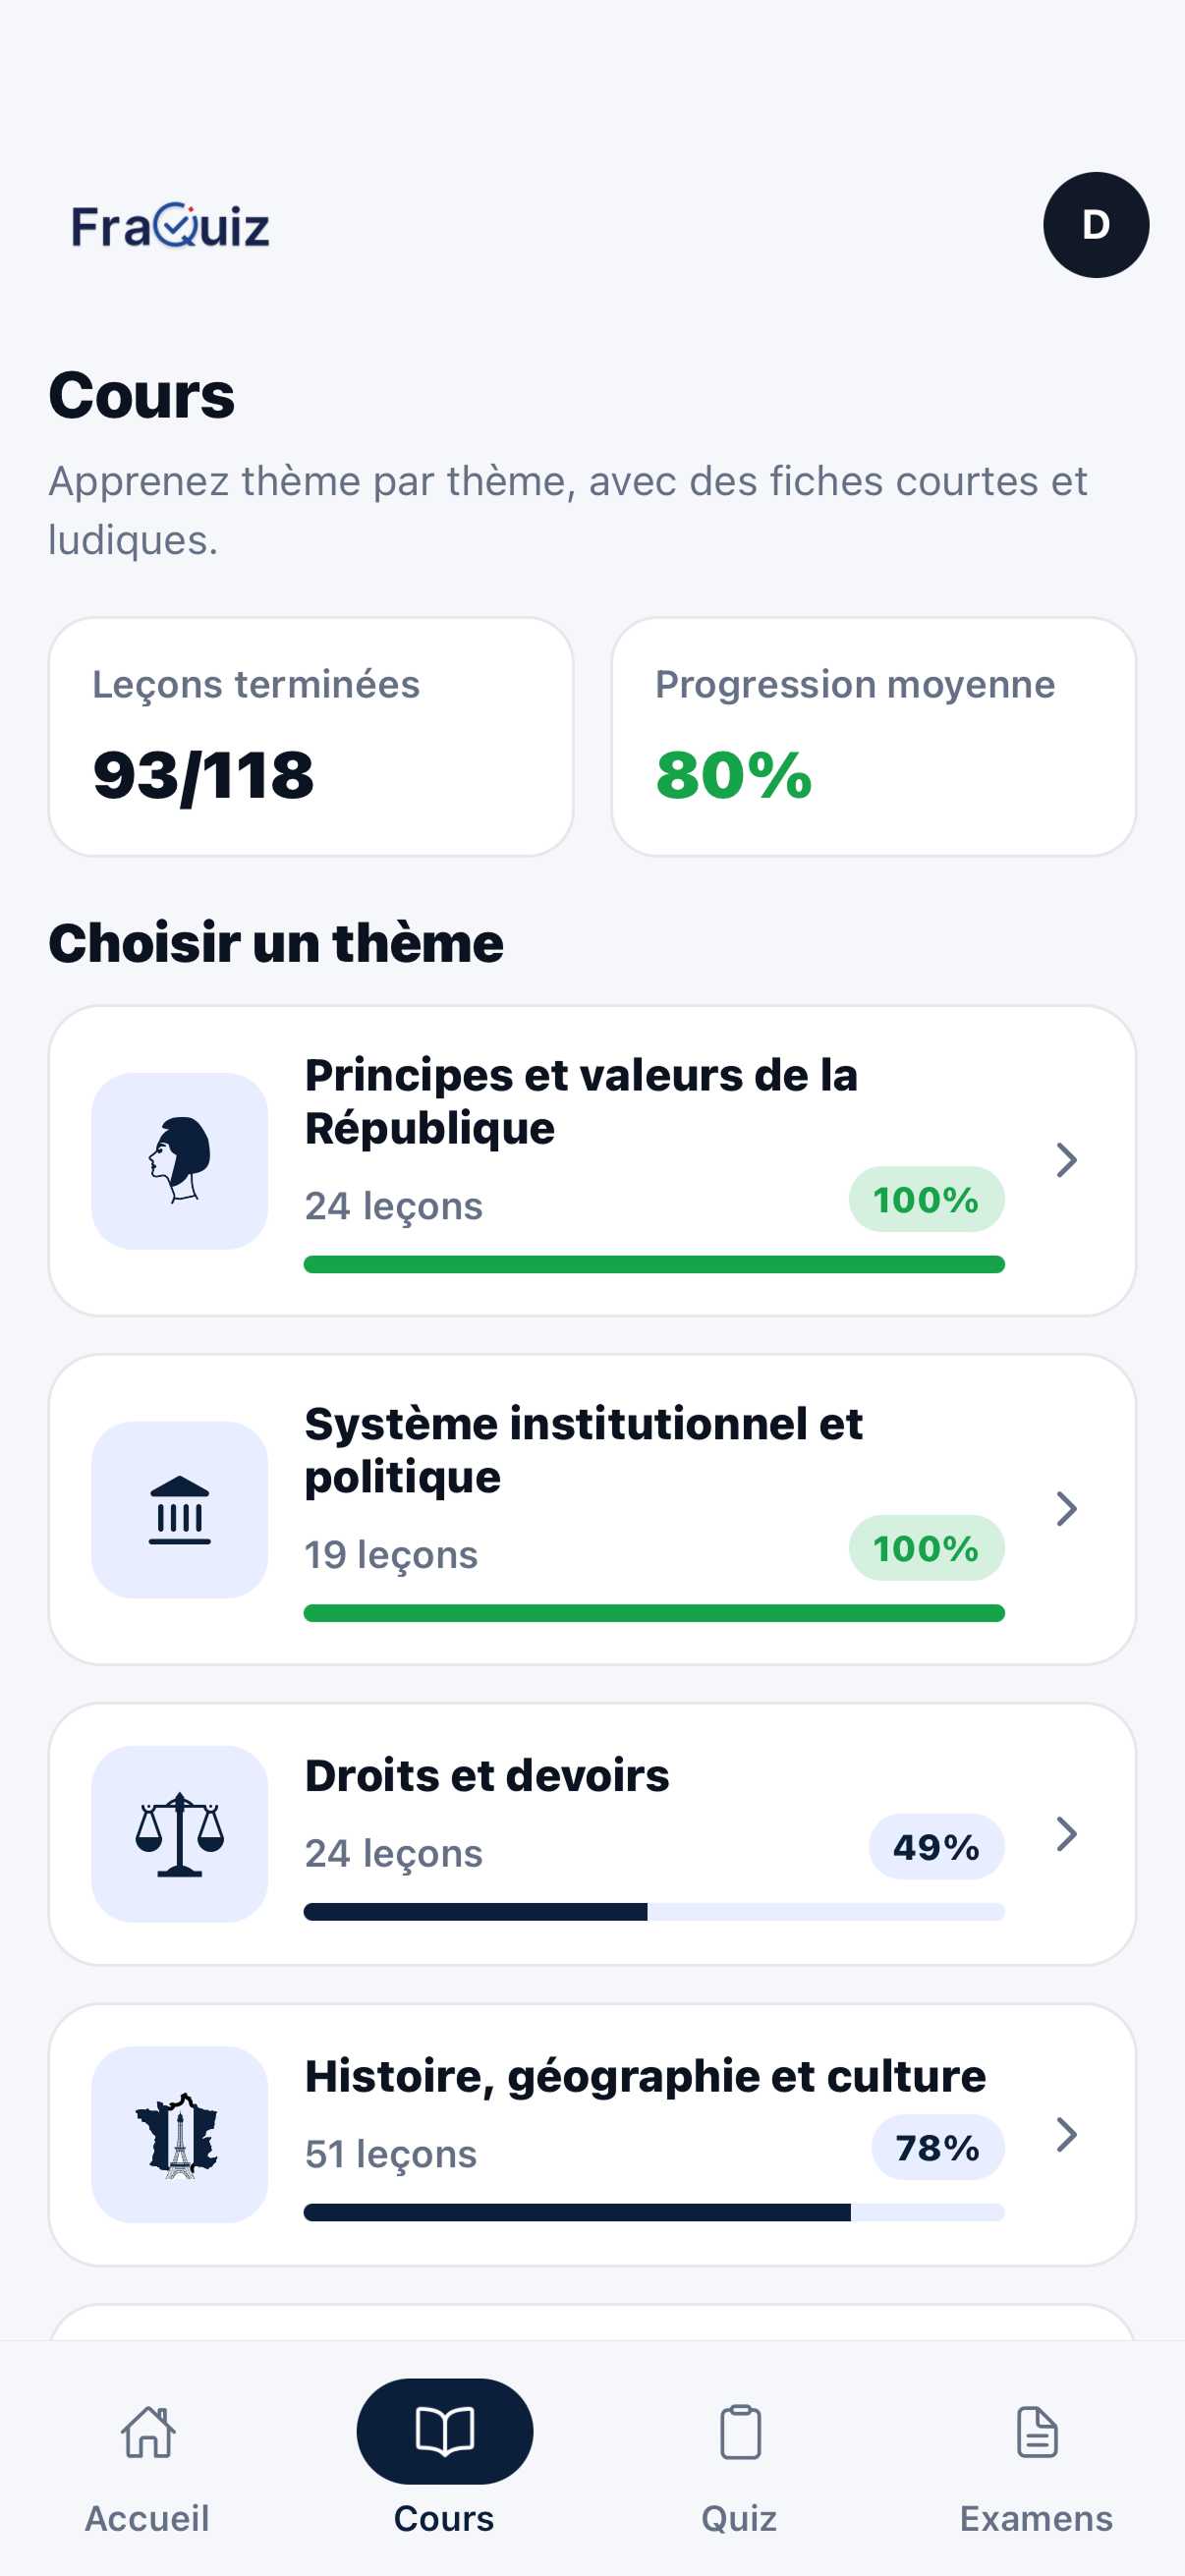The image size is (1185, 2576).
Task: Click the Droits et devoirs progress bar
Action: (x=654, y=1912)
